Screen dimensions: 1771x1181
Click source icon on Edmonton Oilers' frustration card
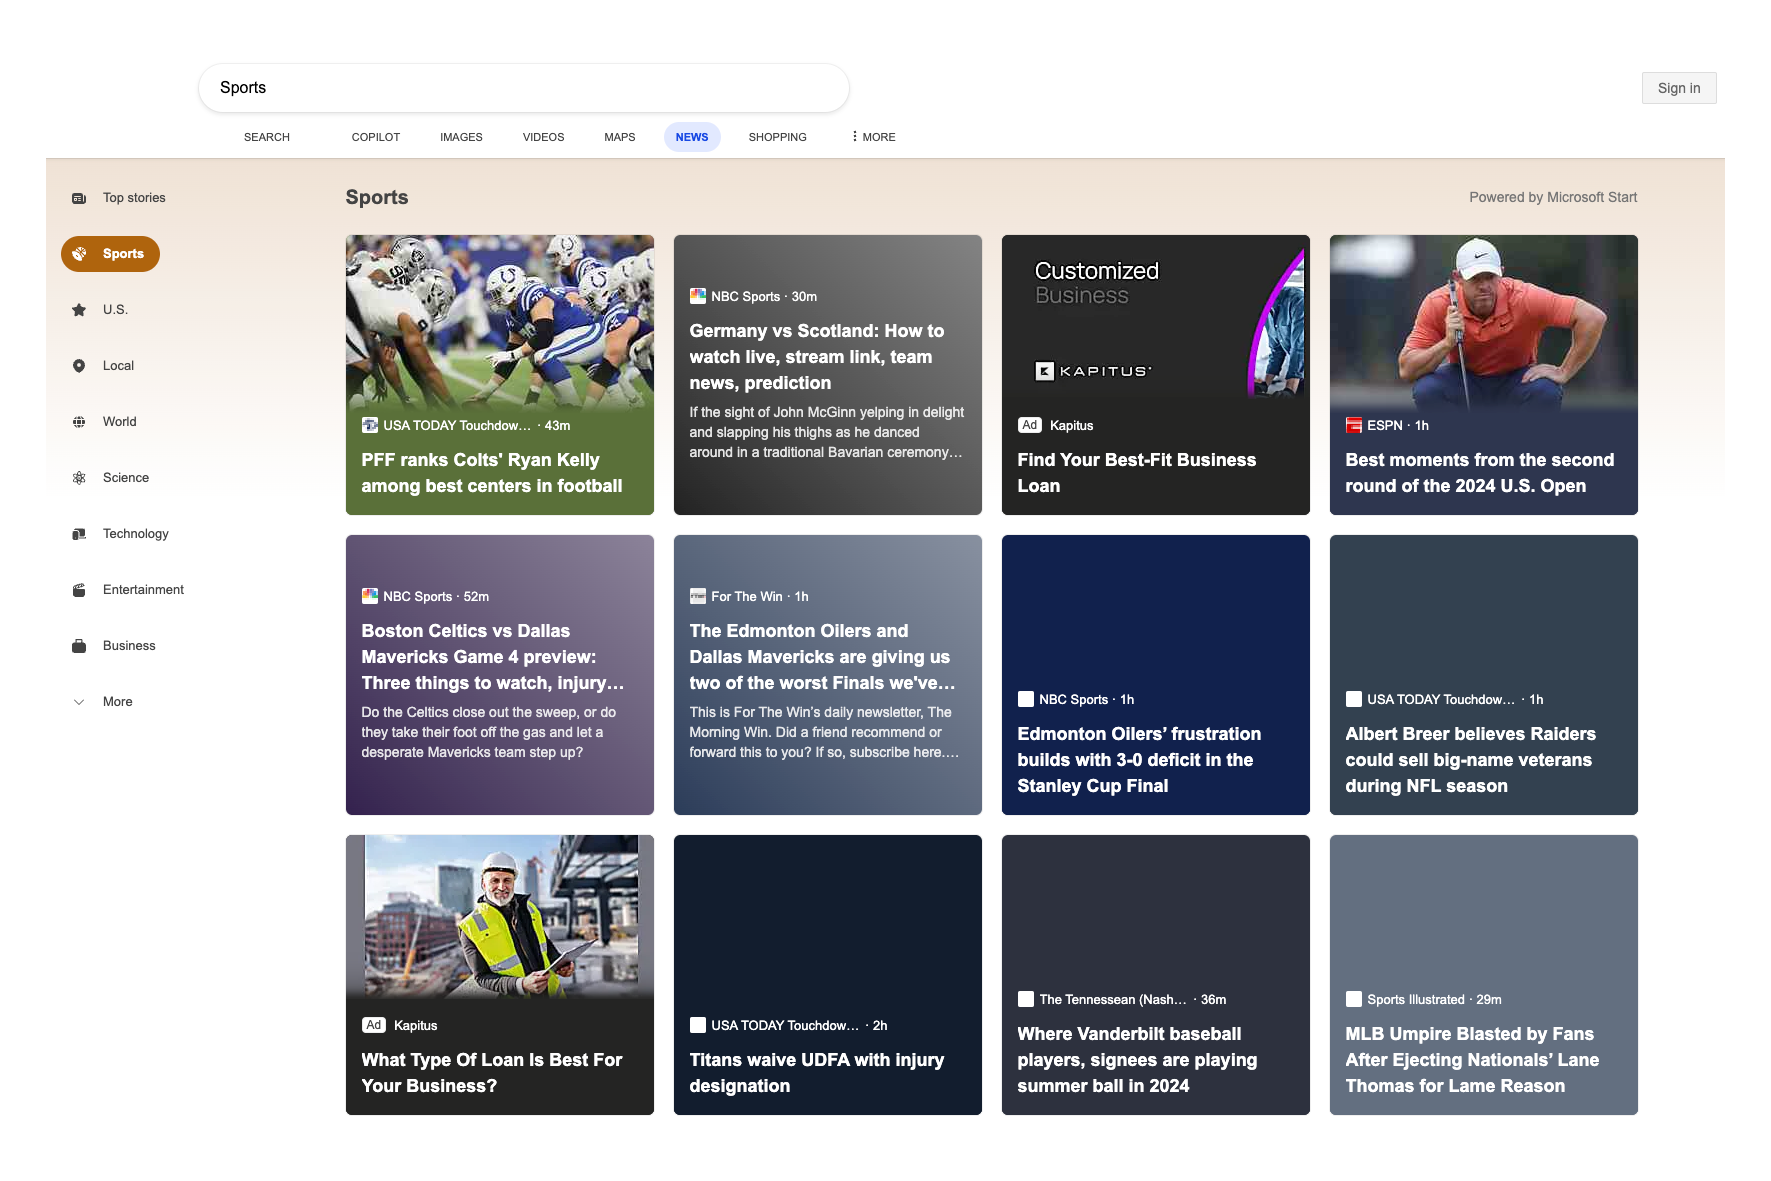1026,699
